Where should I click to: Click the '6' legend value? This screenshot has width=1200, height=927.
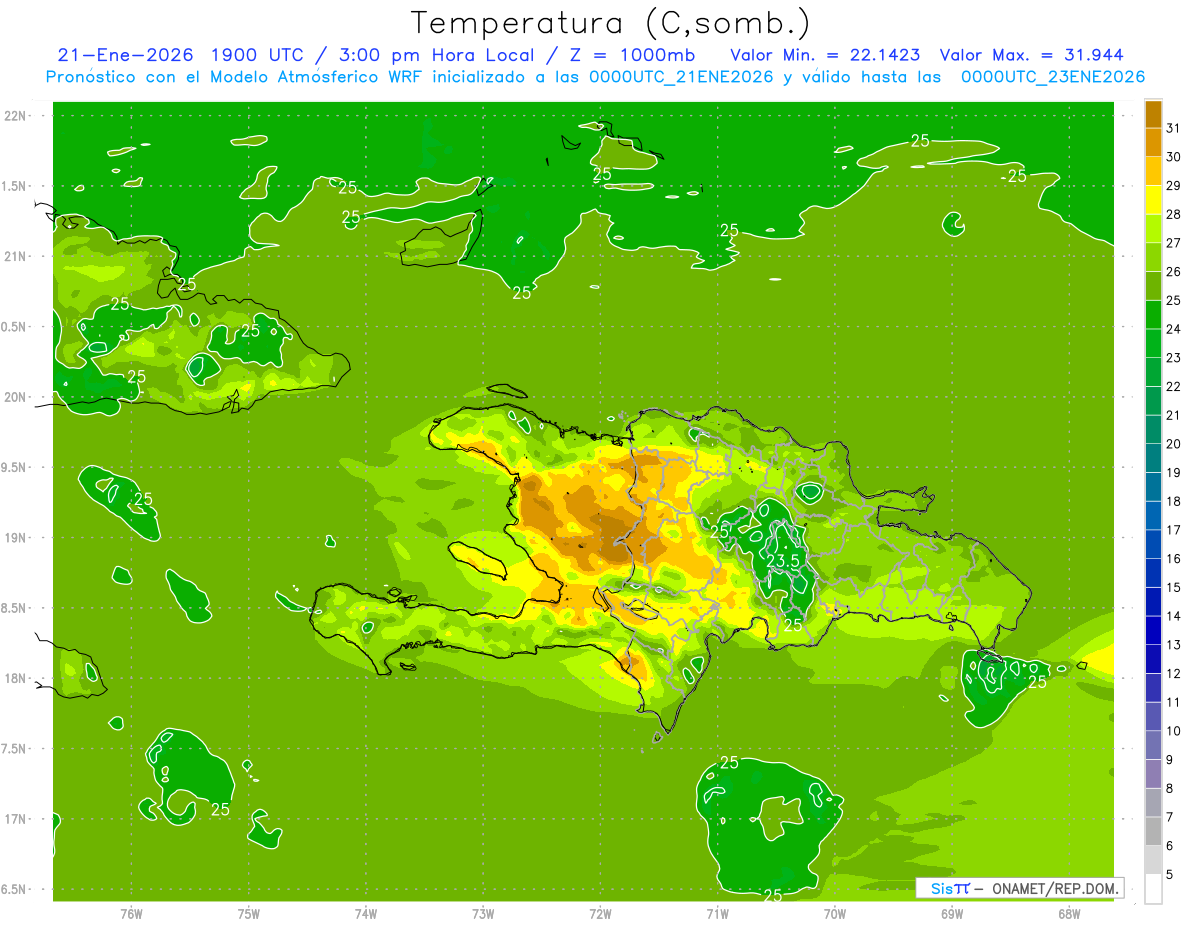1170,846
